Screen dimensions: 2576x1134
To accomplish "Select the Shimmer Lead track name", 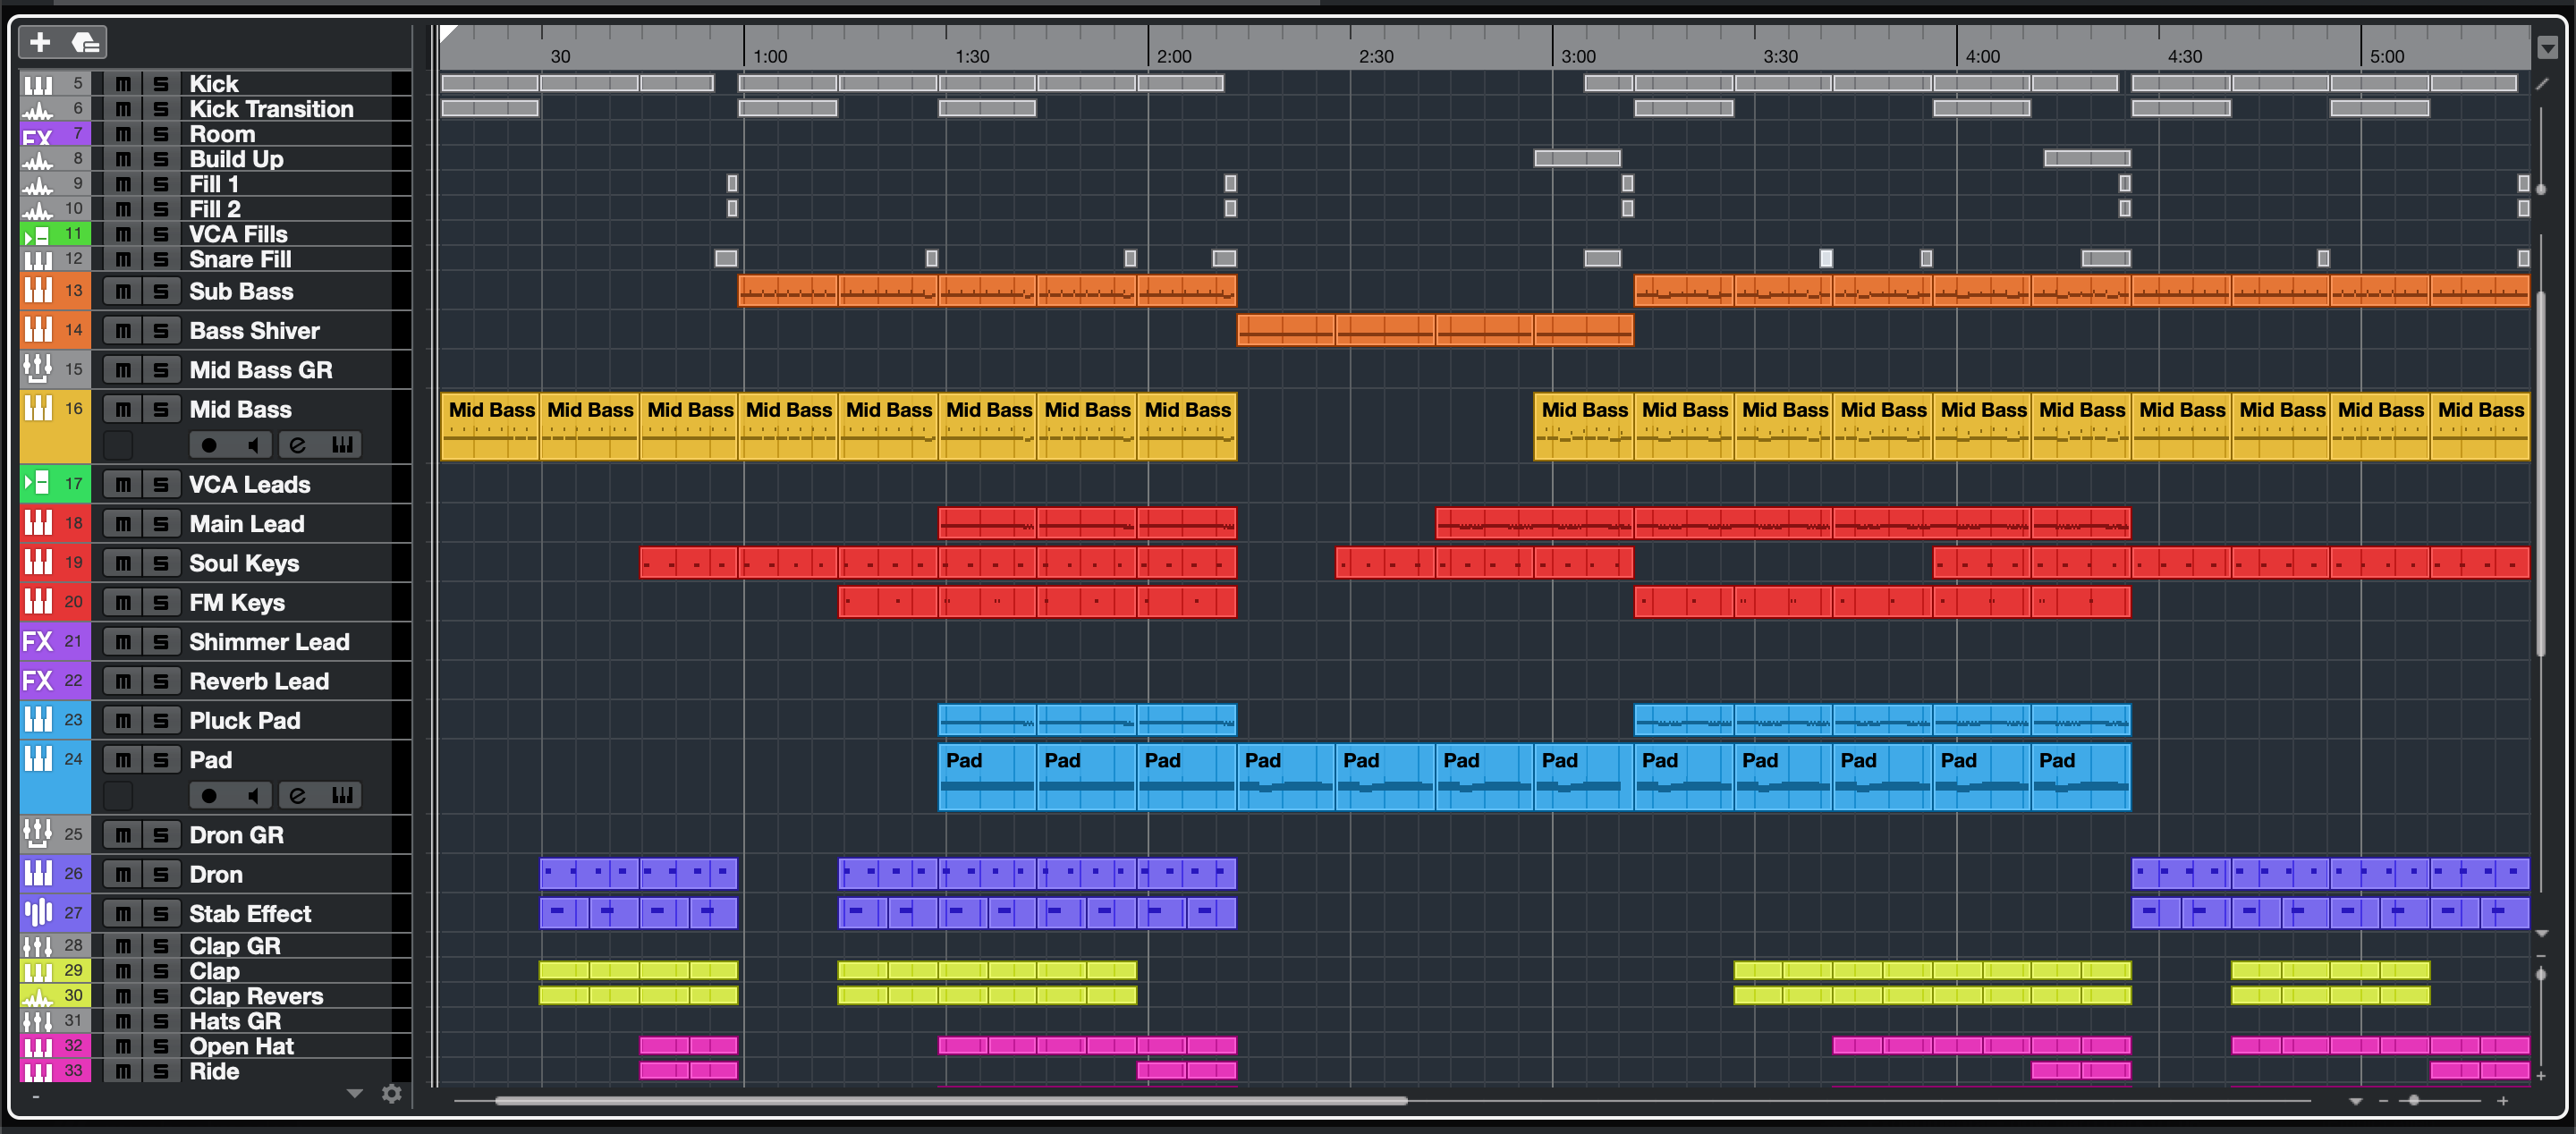I will 269,642.
